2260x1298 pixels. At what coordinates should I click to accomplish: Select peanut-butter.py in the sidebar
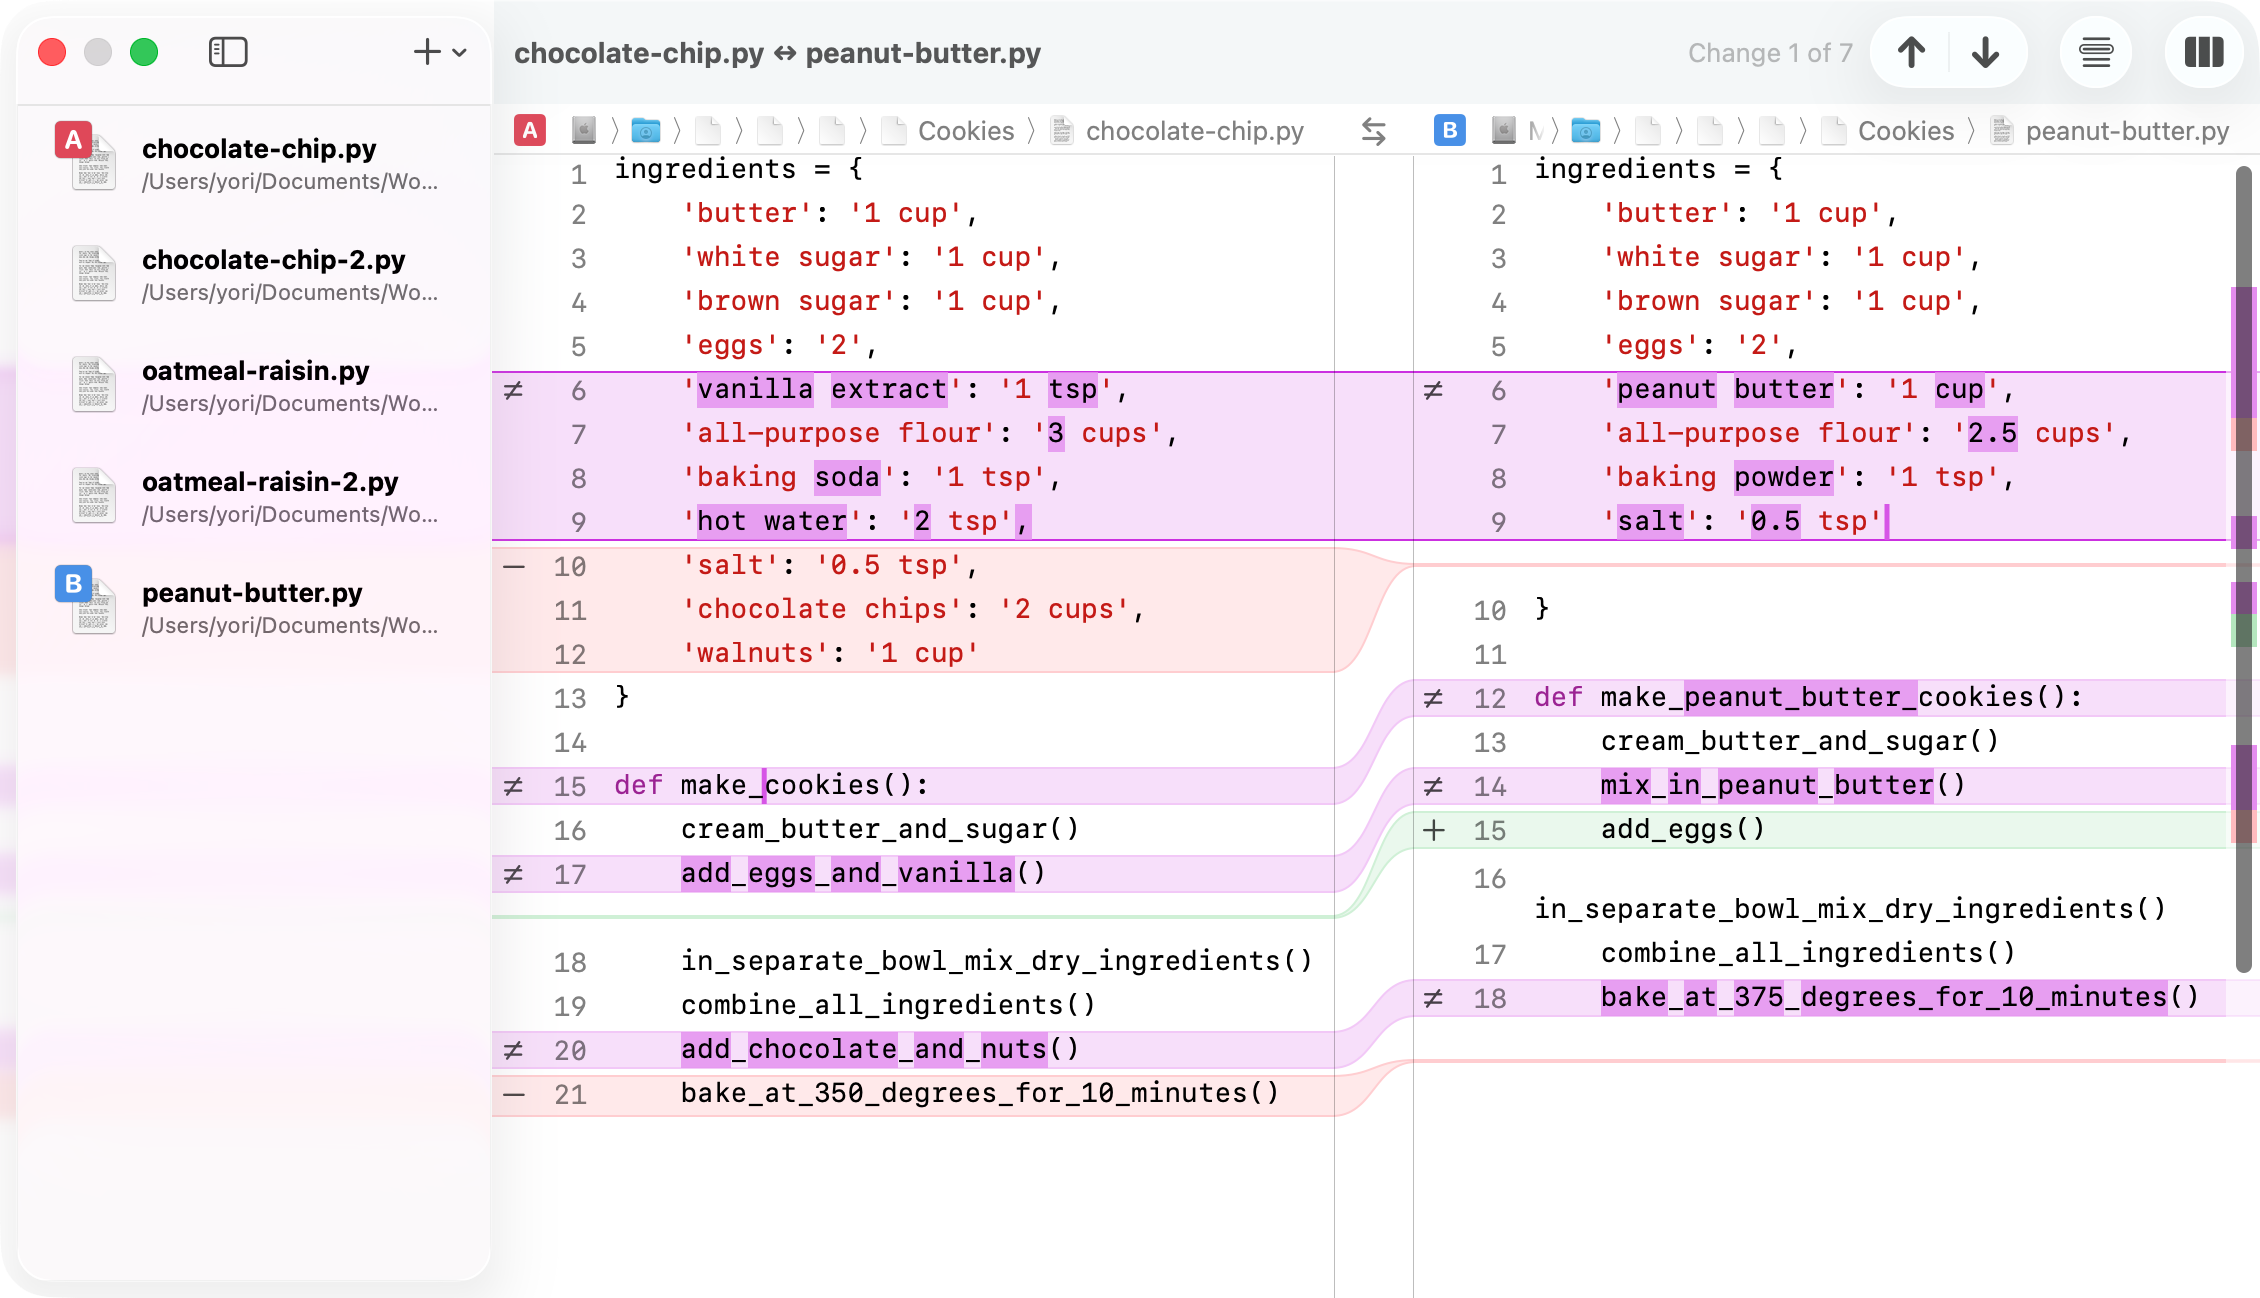254,608
